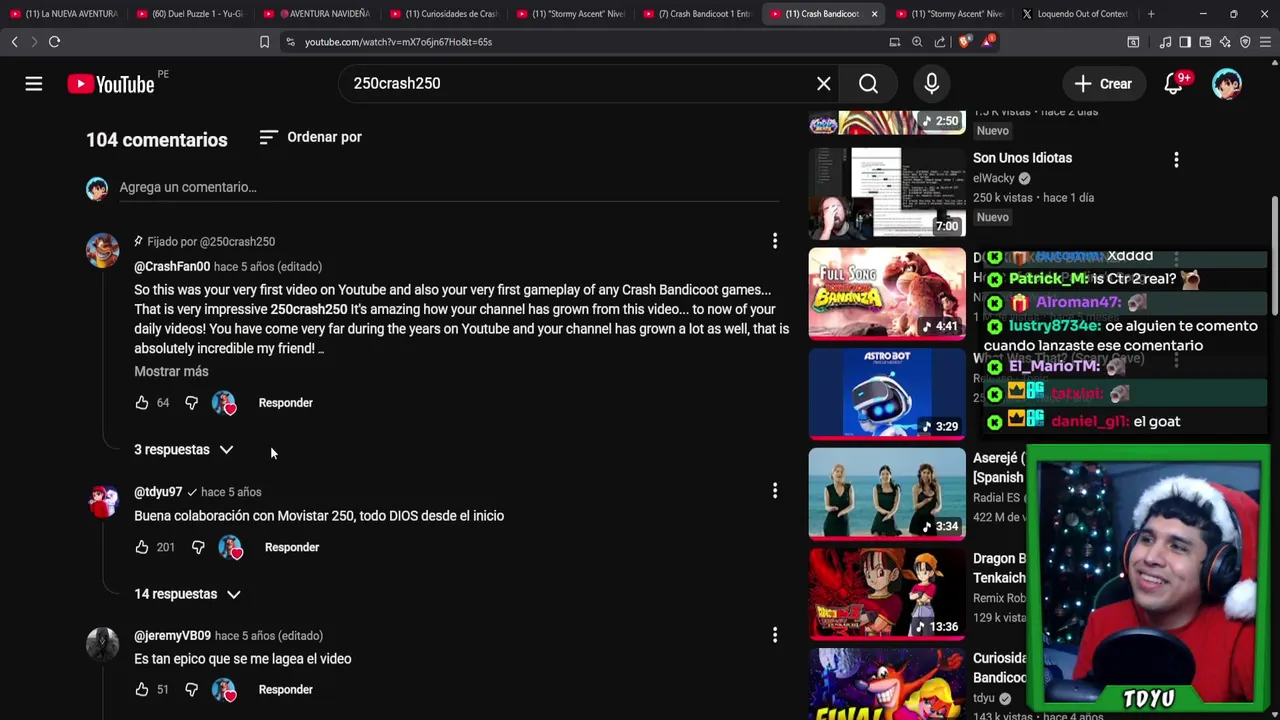
Task: Open the Brave Wallet icon
Action: [x=1205, y=42]
